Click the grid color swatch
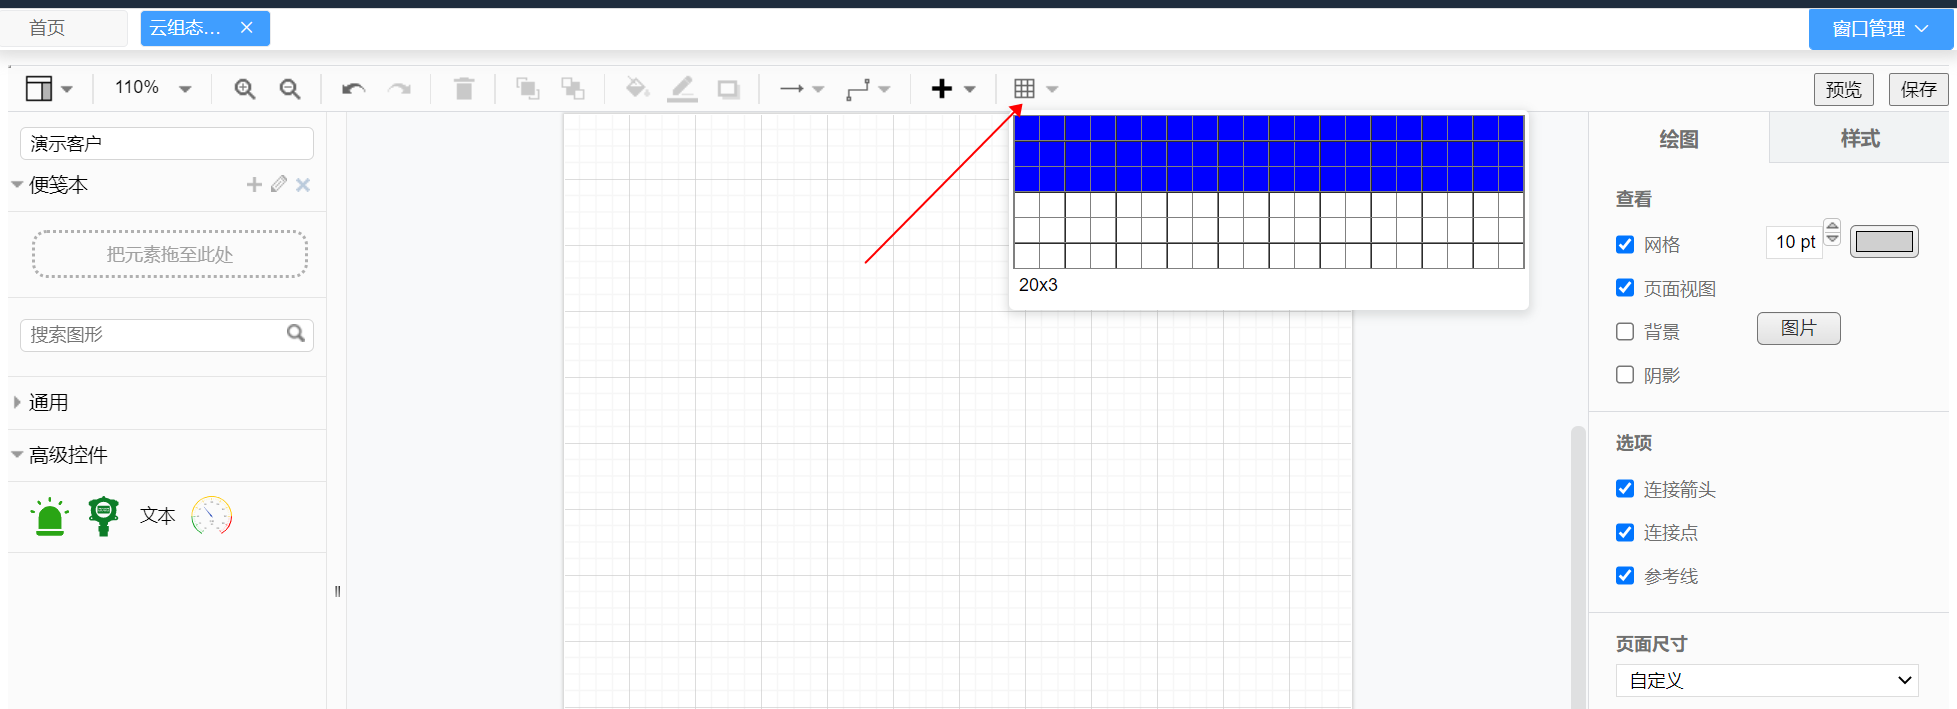Image resolution: width=1957 pixels, height=709 pixels. point(1884,242)
